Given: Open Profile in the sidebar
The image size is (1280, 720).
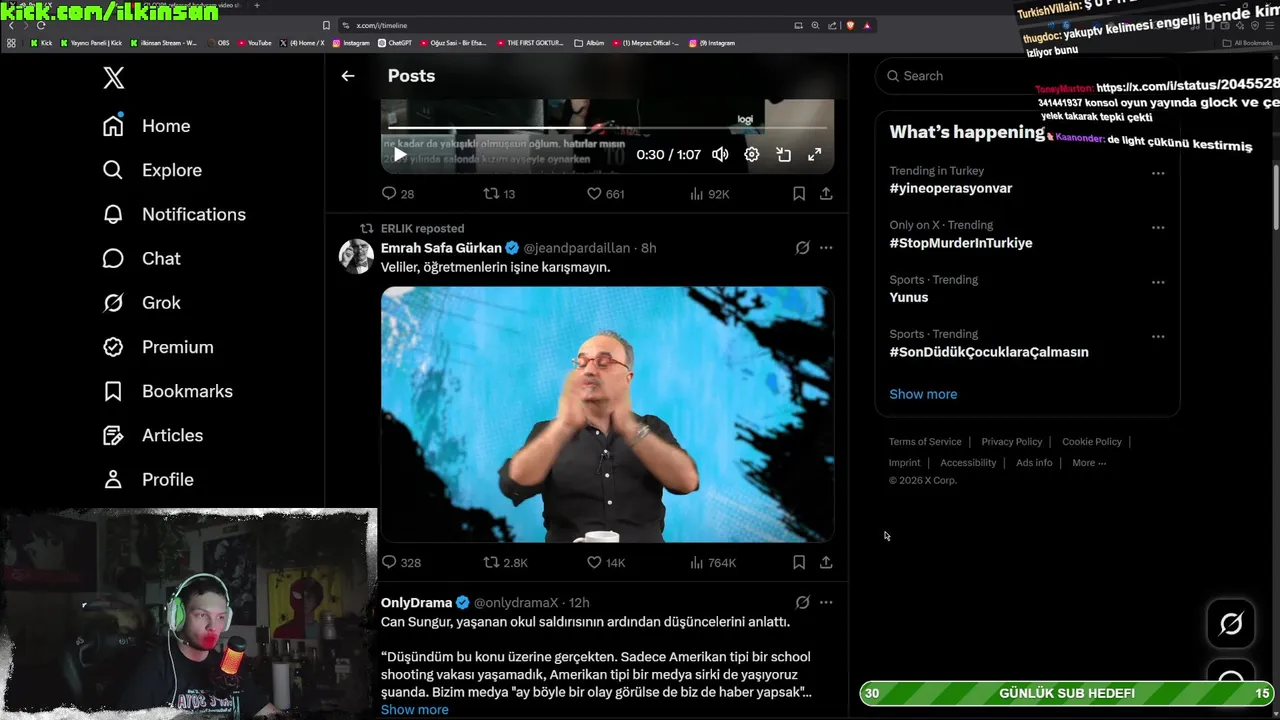Looking at the screenshot, I should [148, 479].
